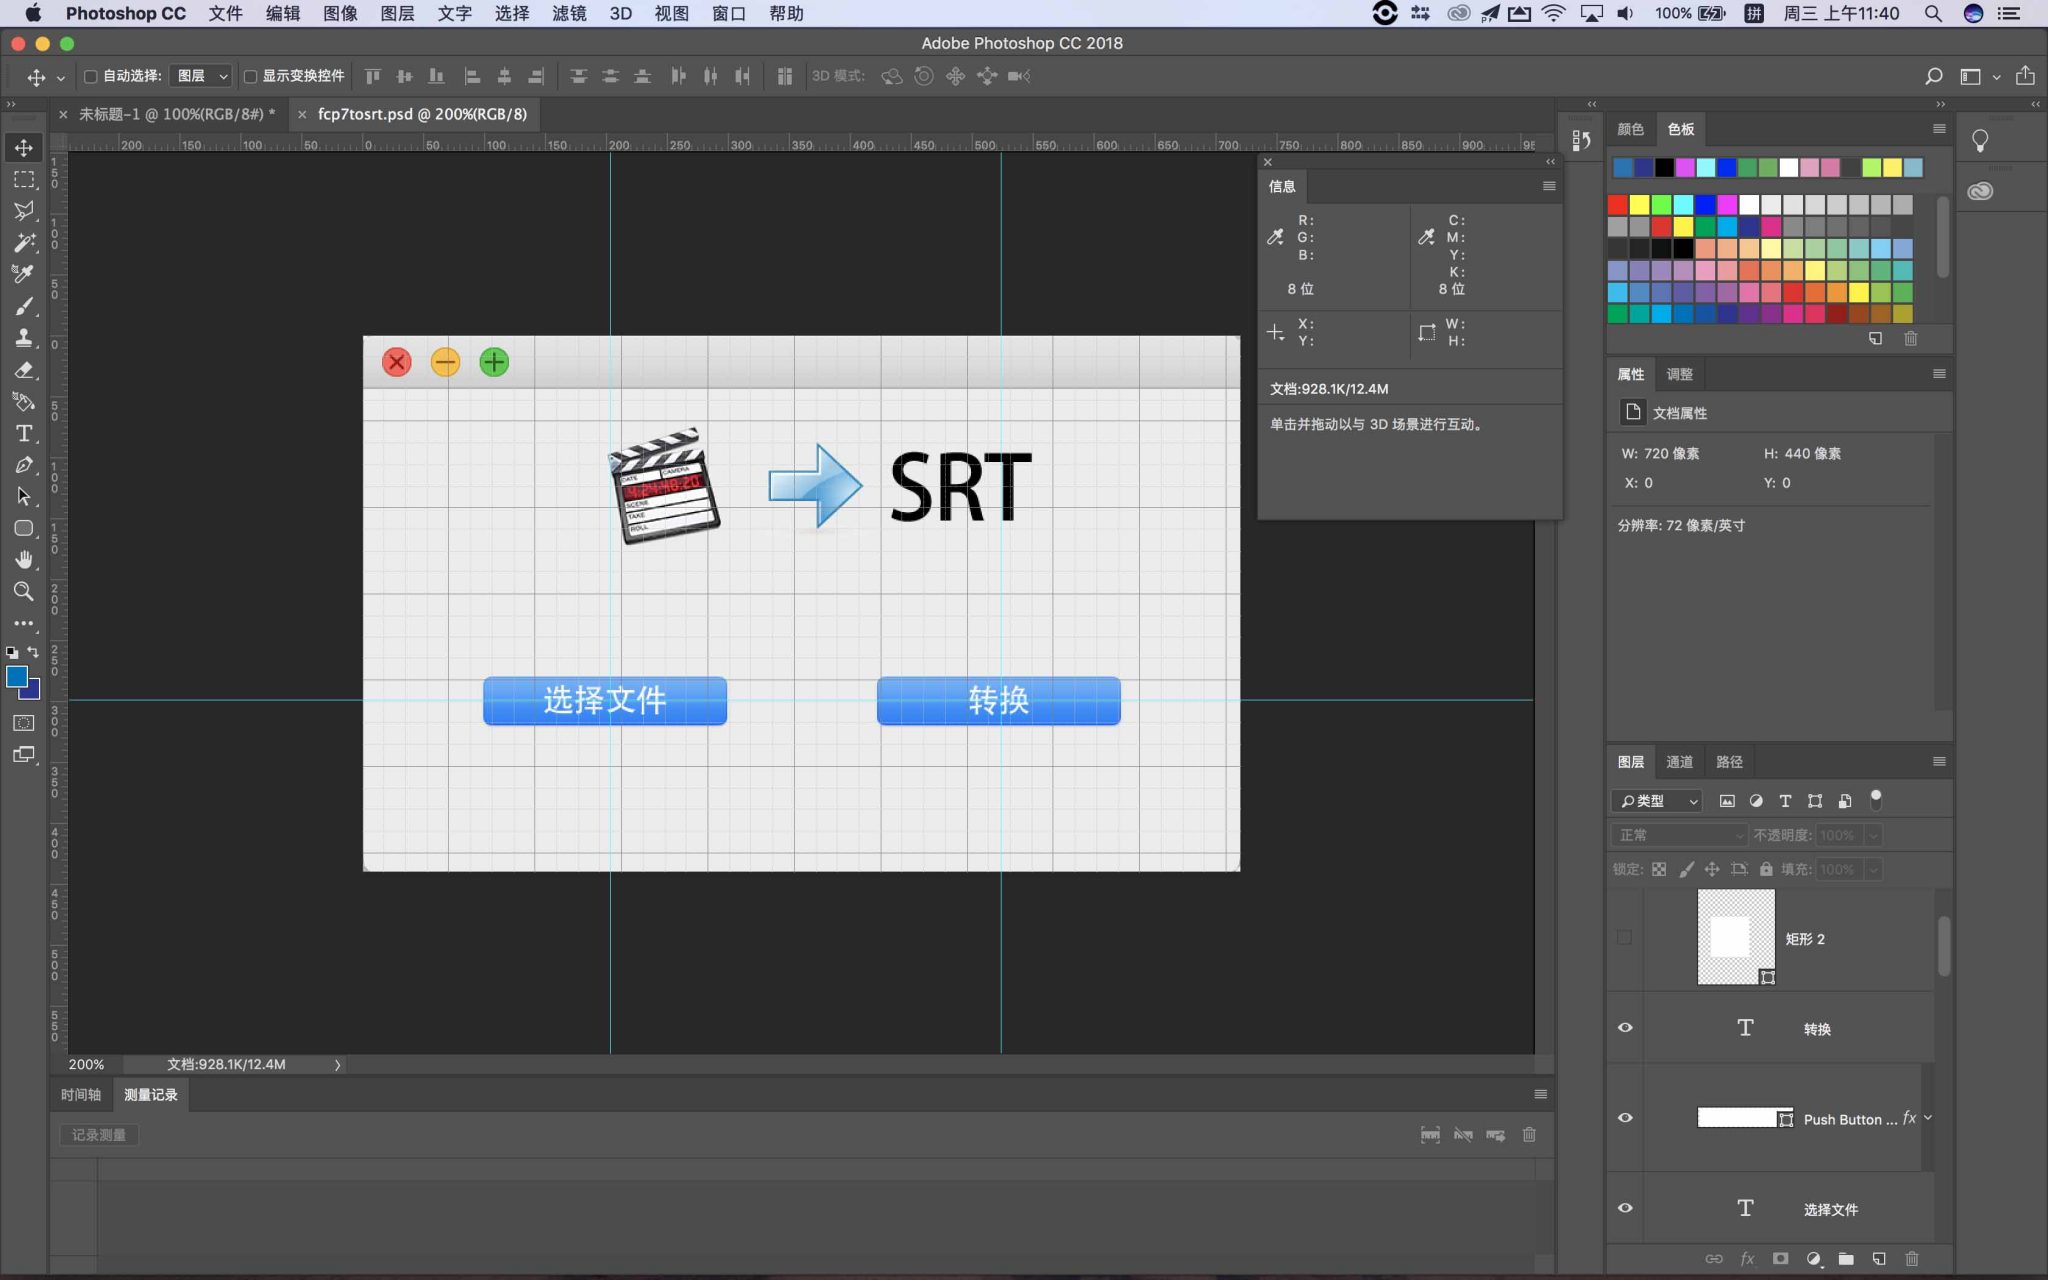Open the layer filter 类型 dropdown
2048x1280 pixels.
[x=1656, y=801]
